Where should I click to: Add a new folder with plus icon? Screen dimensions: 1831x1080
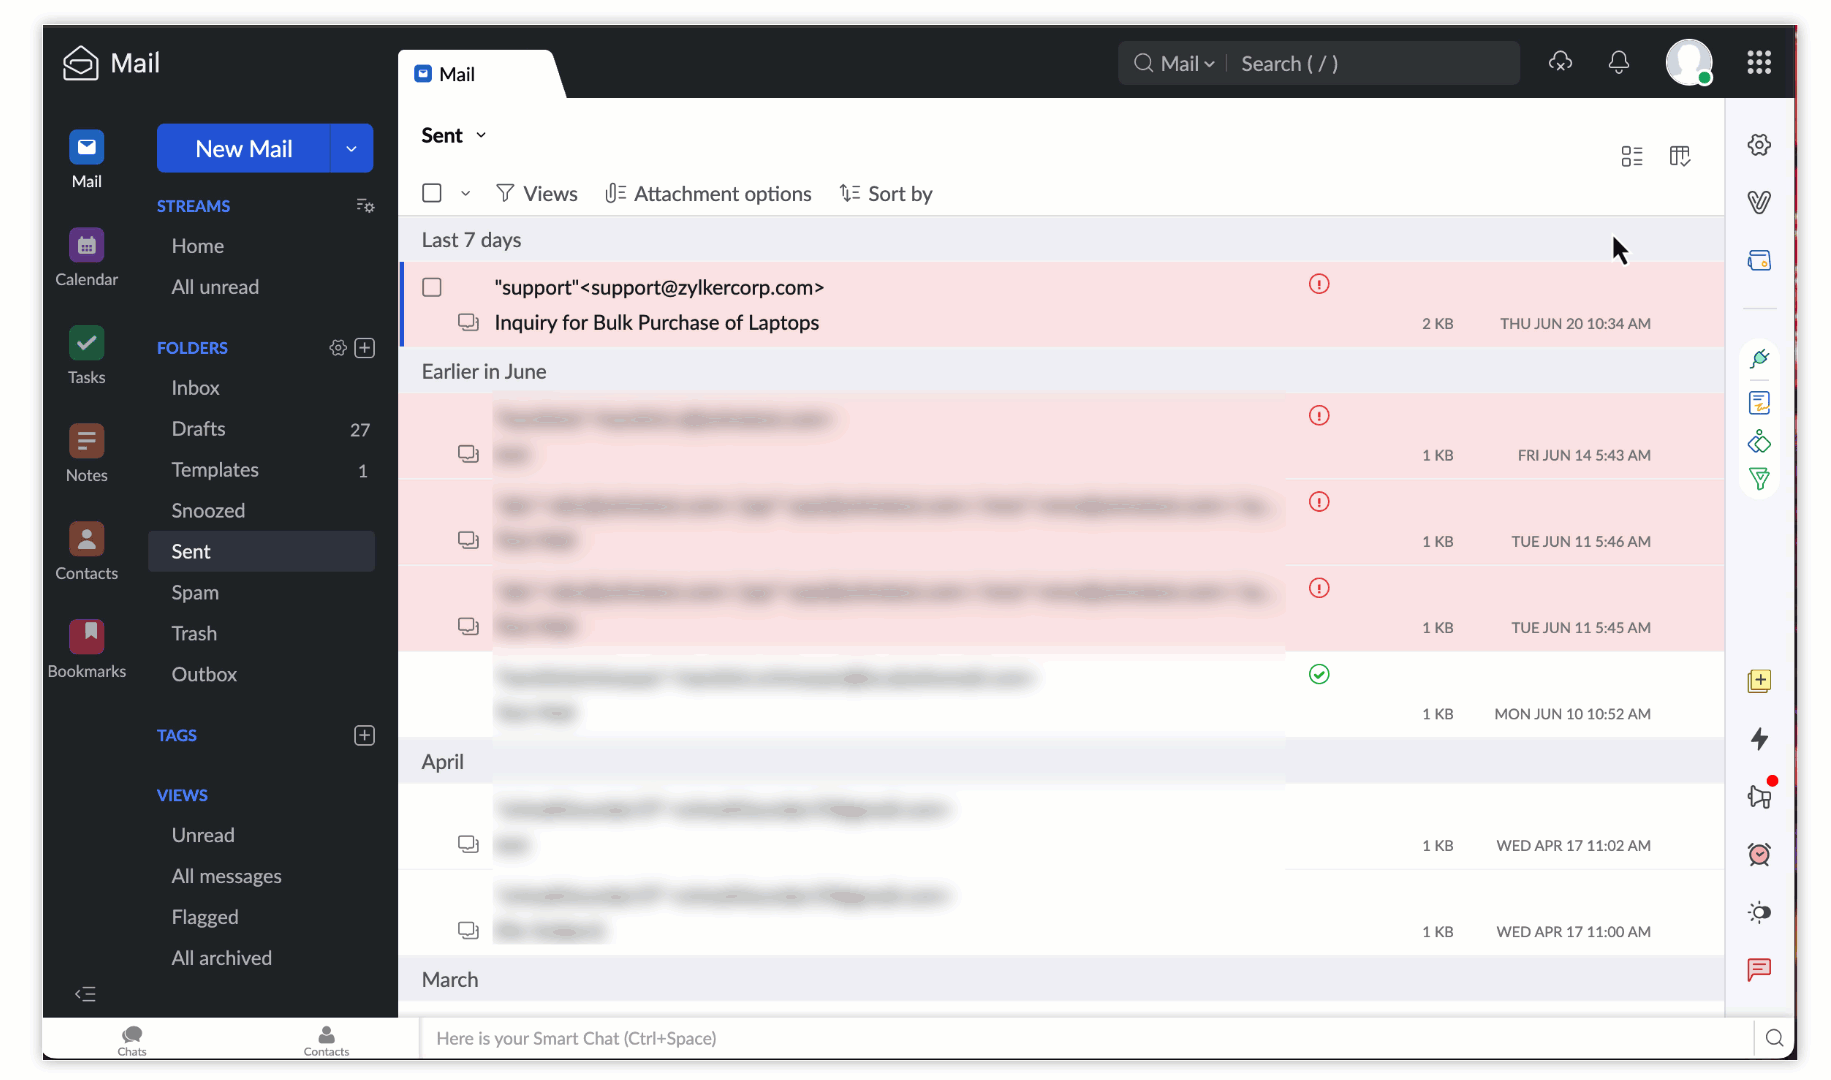pos(365,347)
